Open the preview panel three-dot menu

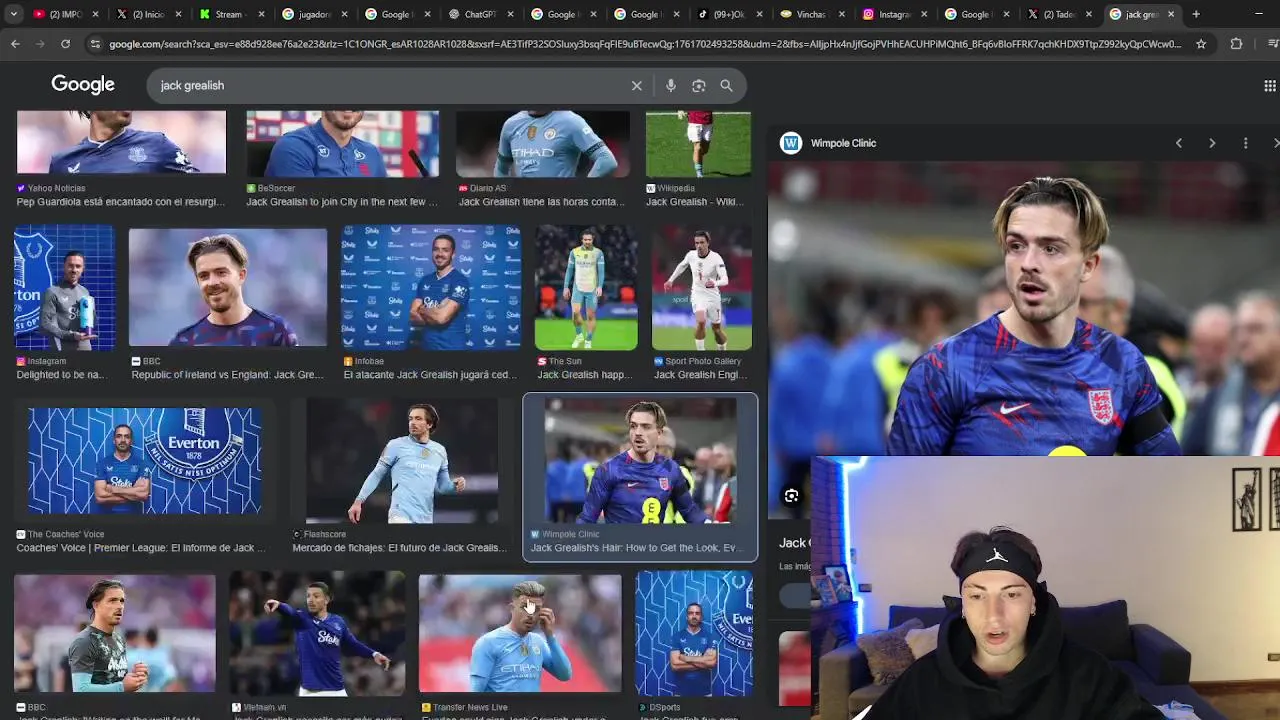[x=1245, y=143]
